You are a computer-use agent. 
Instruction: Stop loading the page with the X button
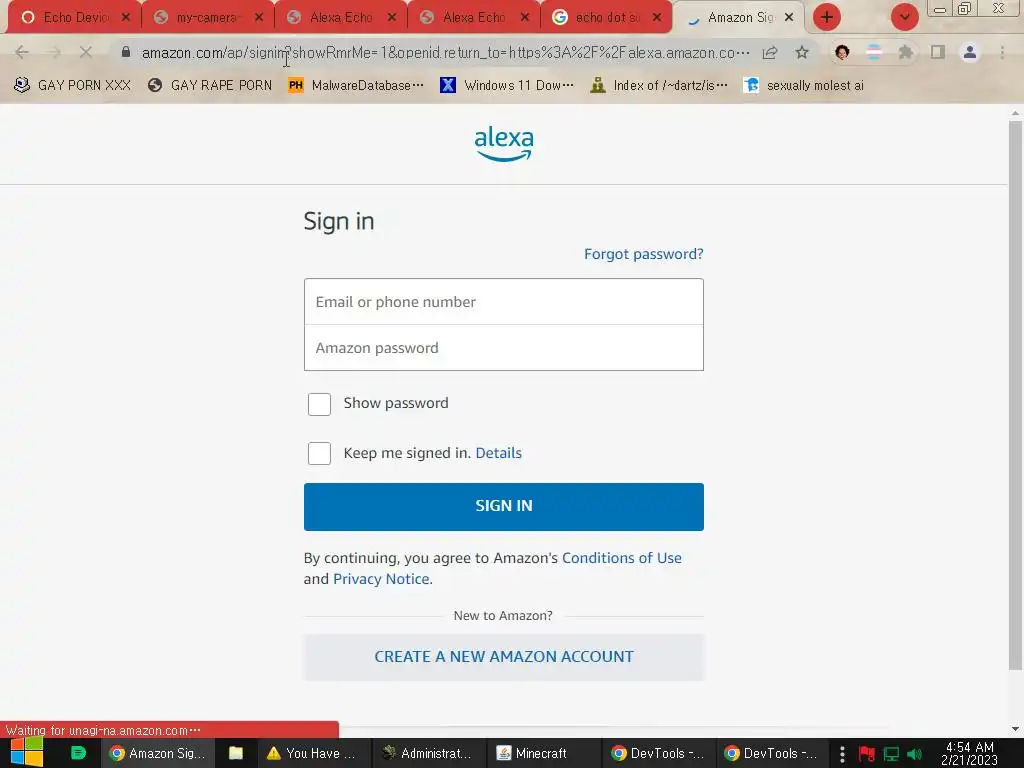pyautogui.click(x=86, y=52)
